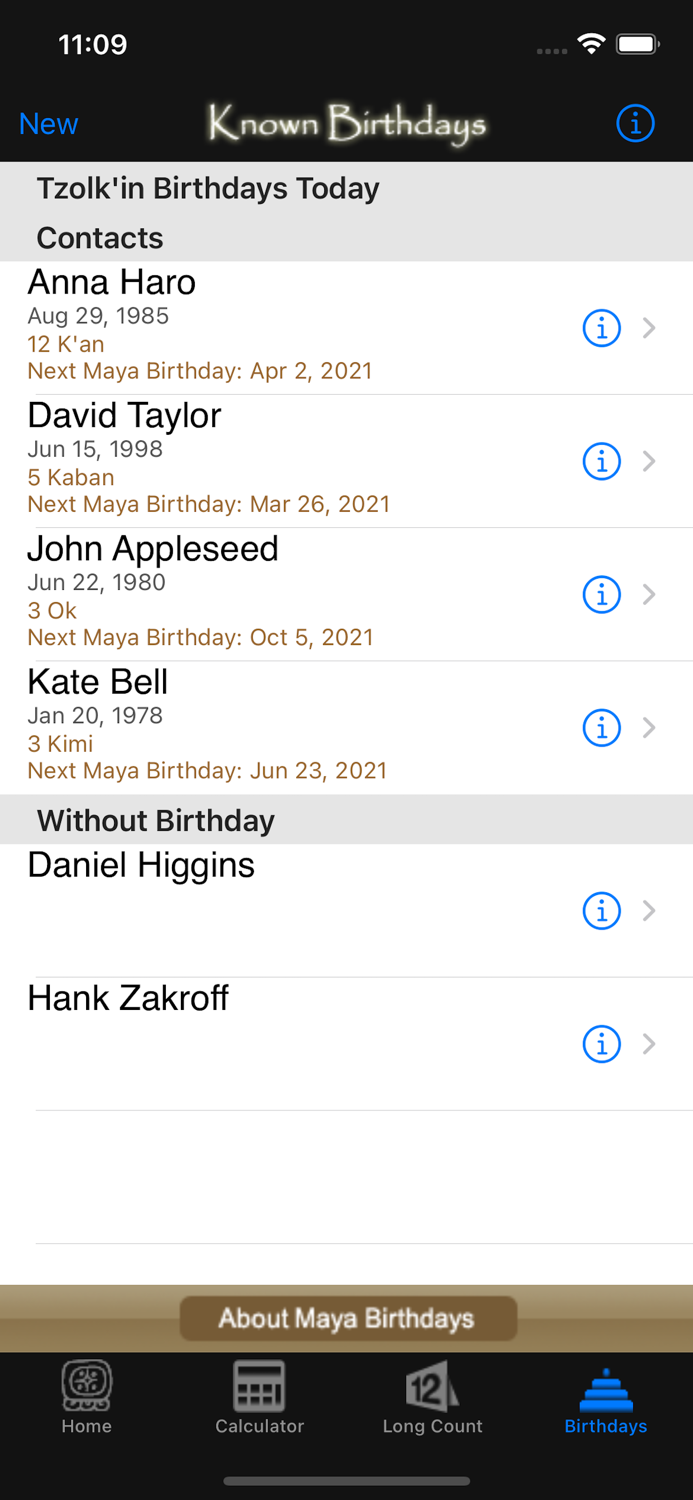Open Kate Bell details via chevron
The height and width of the screenshot is (1500, 693).
650,728
